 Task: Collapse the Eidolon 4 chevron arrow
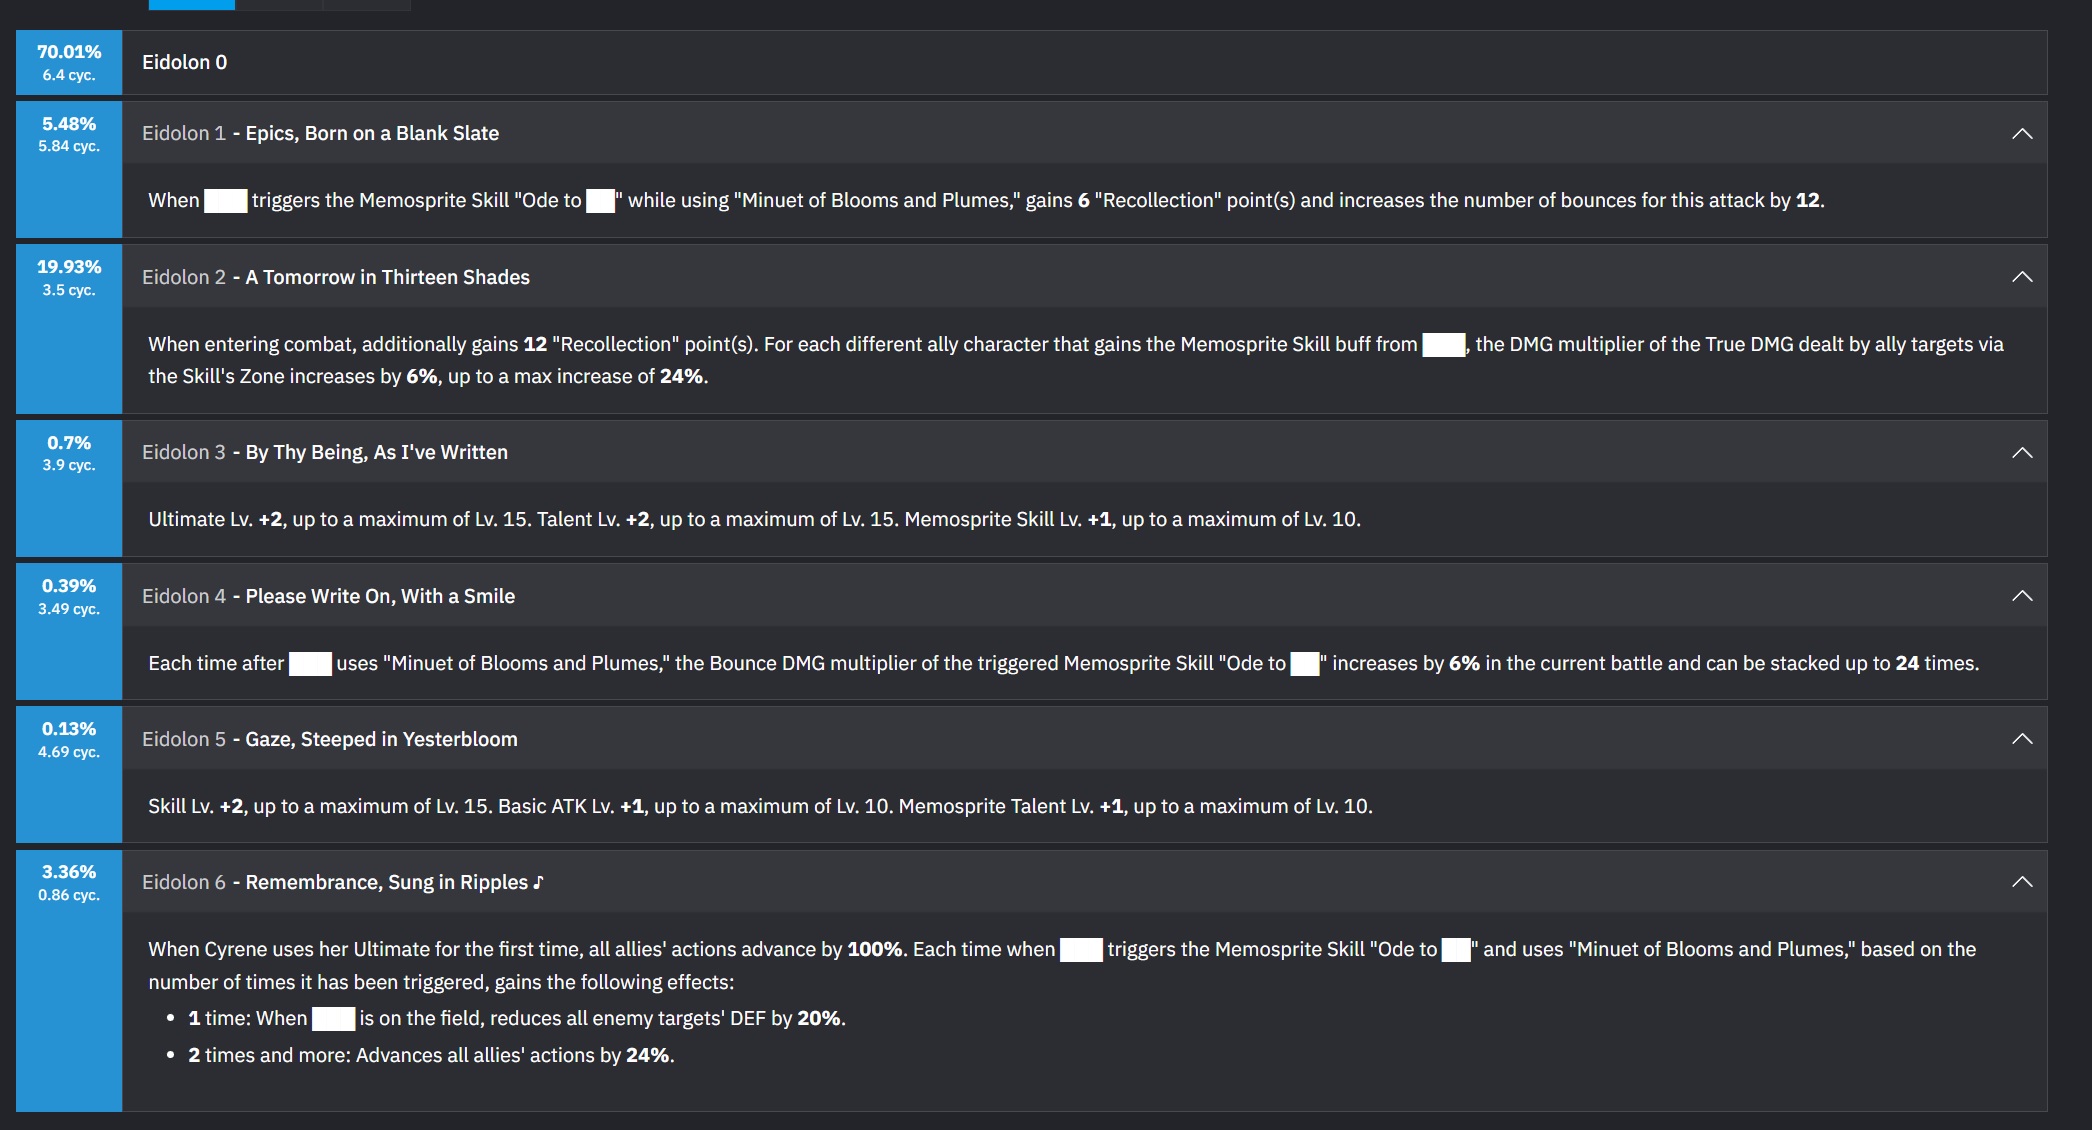[x=2022, y=595]
